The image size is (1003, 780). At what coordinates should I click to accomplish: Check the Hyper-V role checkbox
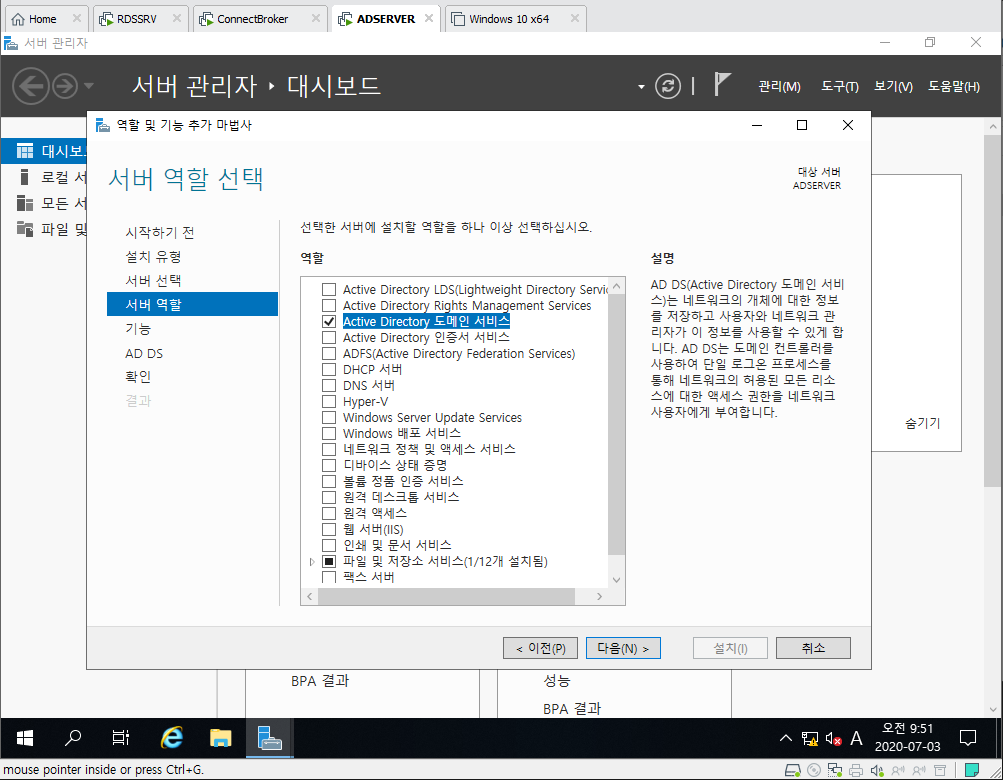(x=329, y=401)
